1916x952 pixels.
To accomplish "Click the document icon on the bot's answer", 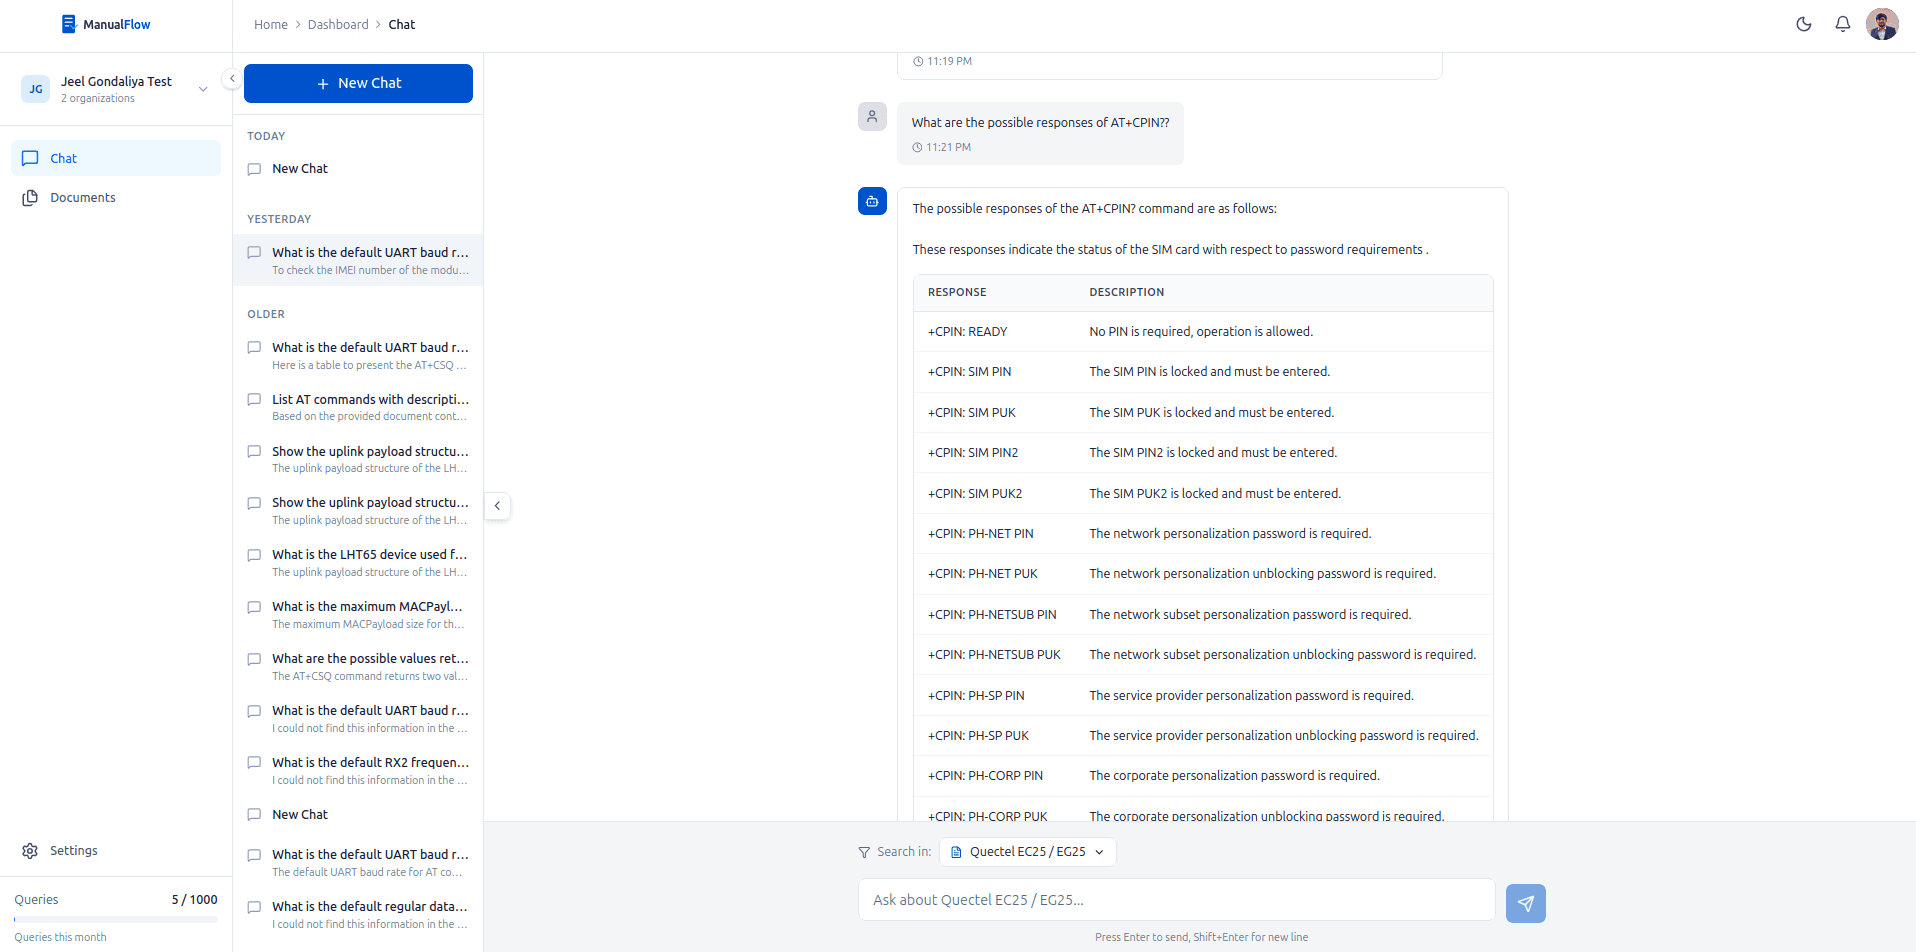I will tap(872, 201).
